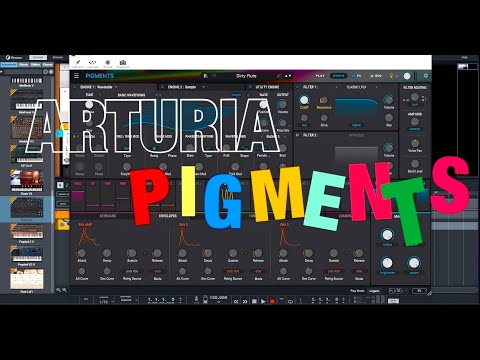This screenshot has width=480, height=360.
Task: Click Env VCA Sustain knob
Action: [132, 253]
